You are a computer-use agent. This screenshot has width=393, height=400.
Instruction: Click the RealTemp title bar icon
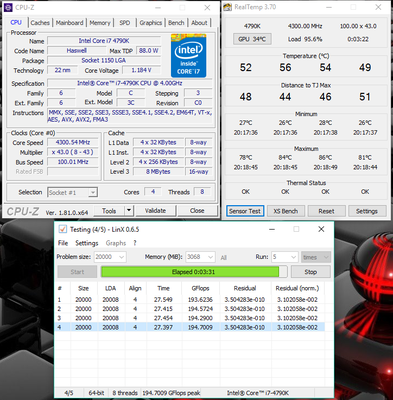coord(227,7)
